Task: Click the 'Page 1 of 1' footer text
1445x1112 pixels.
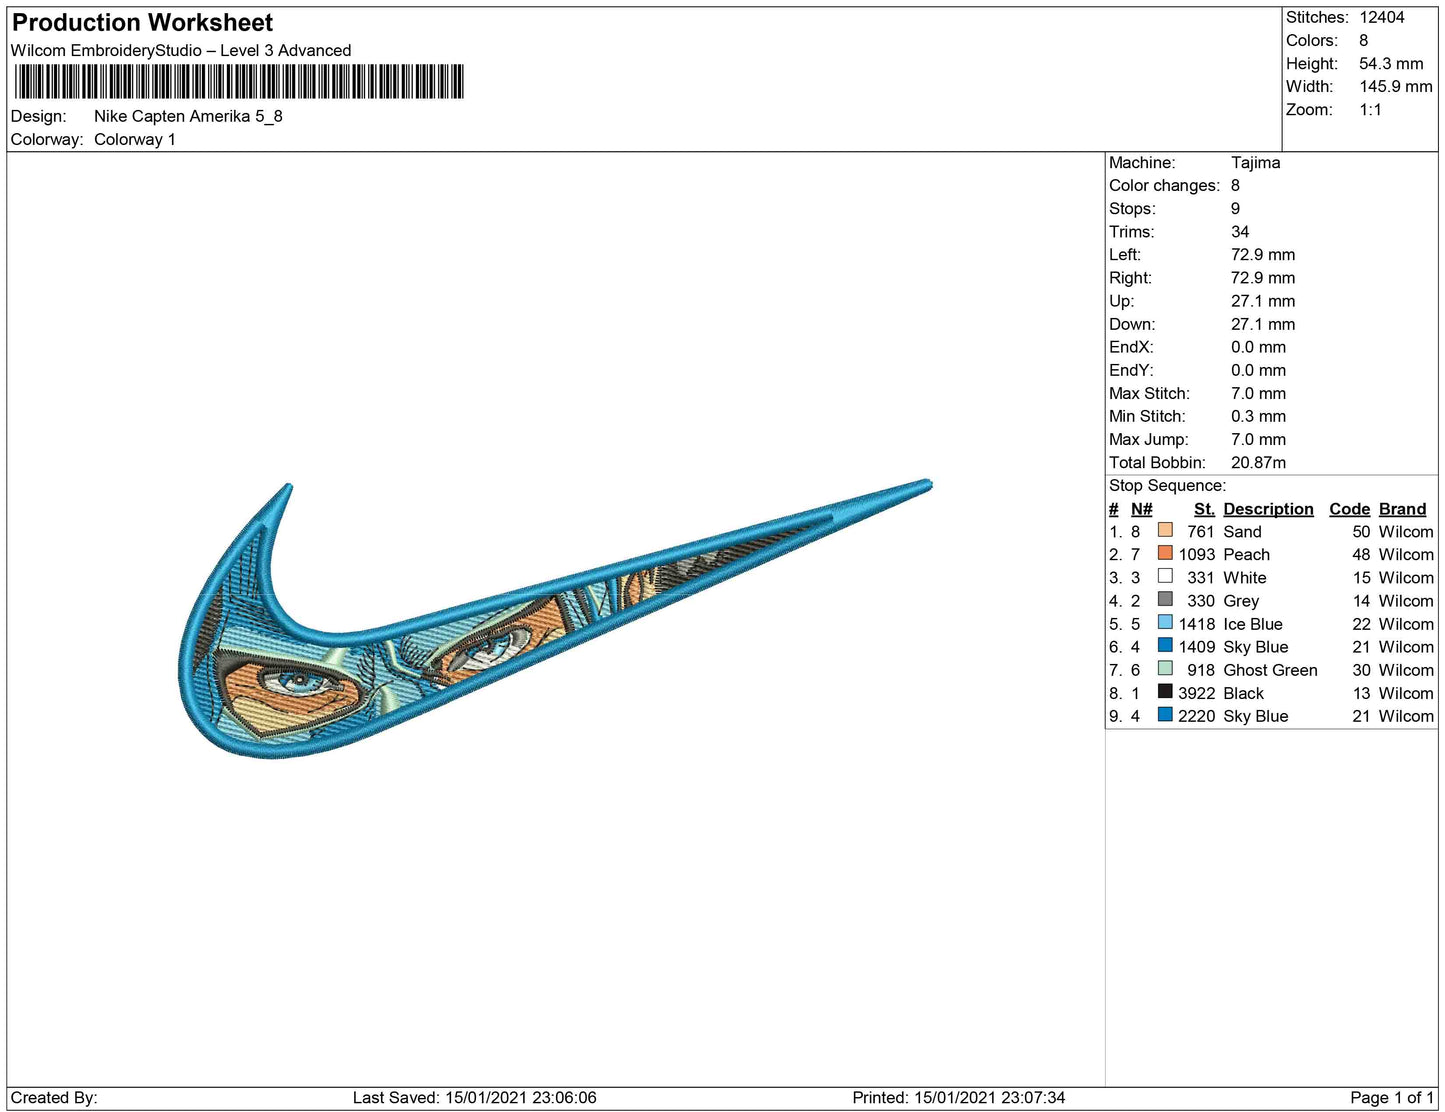Action: coord(1392,1097)
